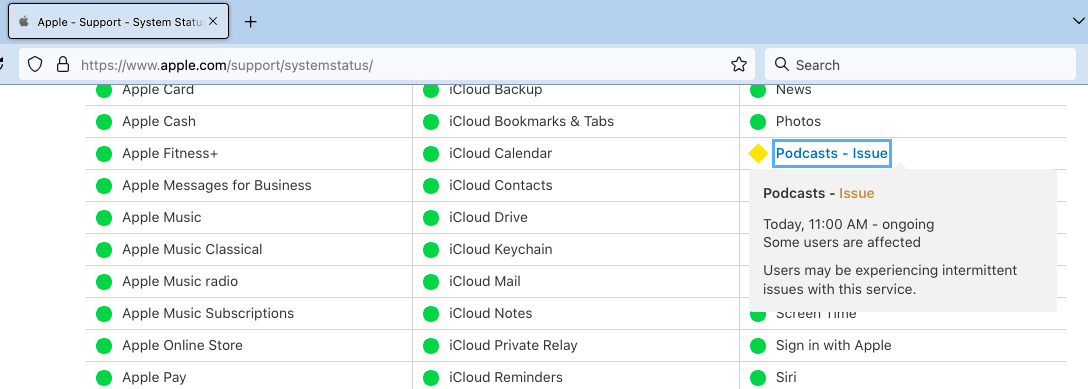Viewport: 1088px width, 389px height.
Task: Open the list all tabs chevron
Action: coord(1078,21)
